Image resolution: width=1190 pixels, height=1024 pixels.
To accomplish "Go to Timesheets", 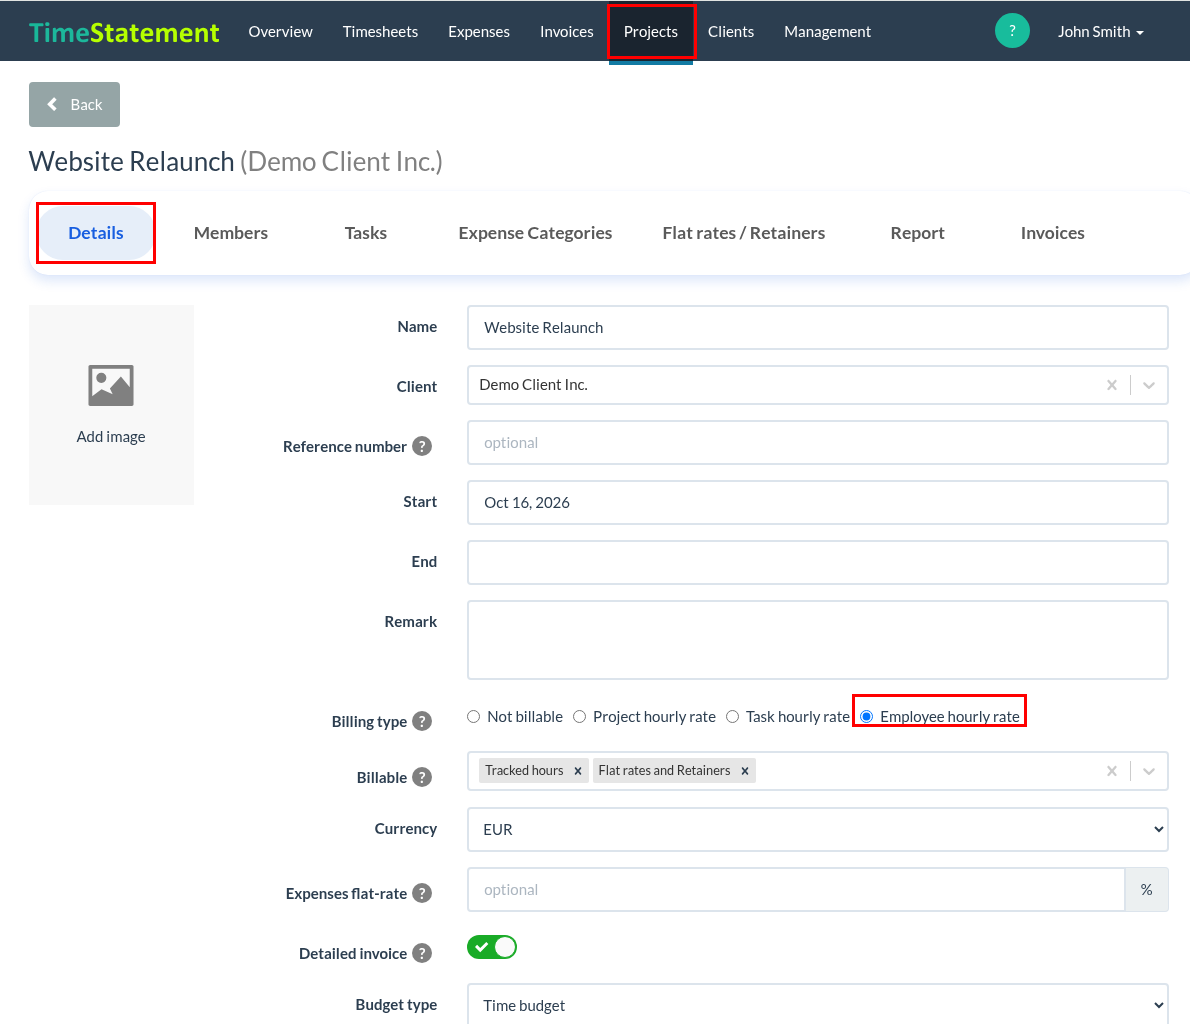I will 380,32.
